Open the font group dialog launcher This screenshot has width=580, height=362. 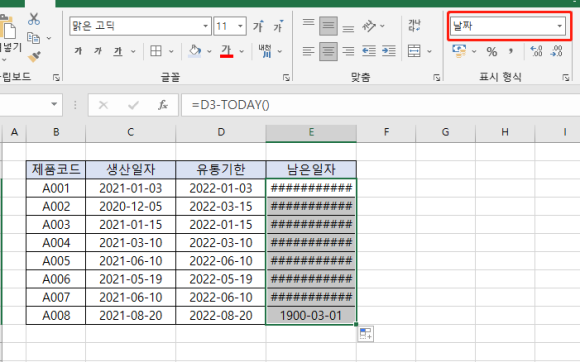(x=286, y=77)
